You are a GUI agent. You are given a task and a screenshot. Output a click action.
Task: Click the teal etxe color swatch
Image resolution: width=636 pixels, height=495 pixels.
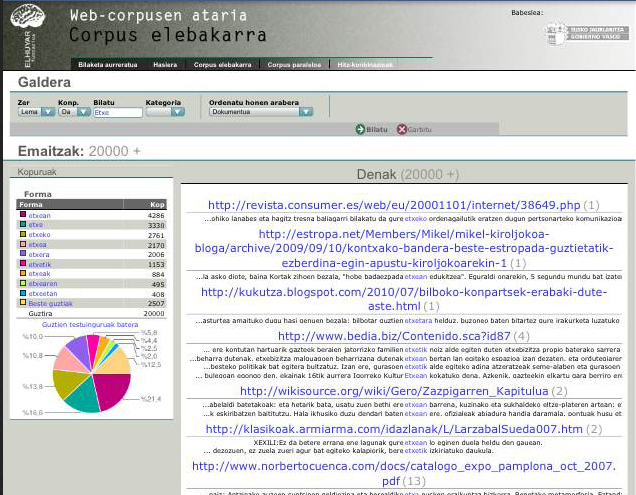point(23,225)
